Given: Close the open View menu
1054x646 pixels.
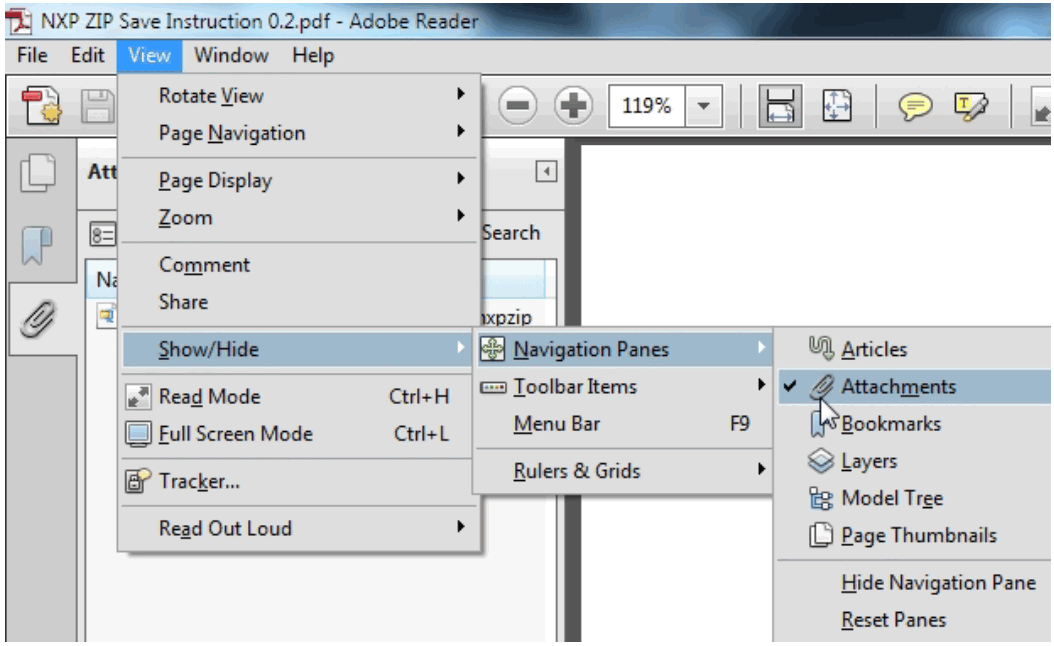Looking at the screenshot, I should pos(149,55).
